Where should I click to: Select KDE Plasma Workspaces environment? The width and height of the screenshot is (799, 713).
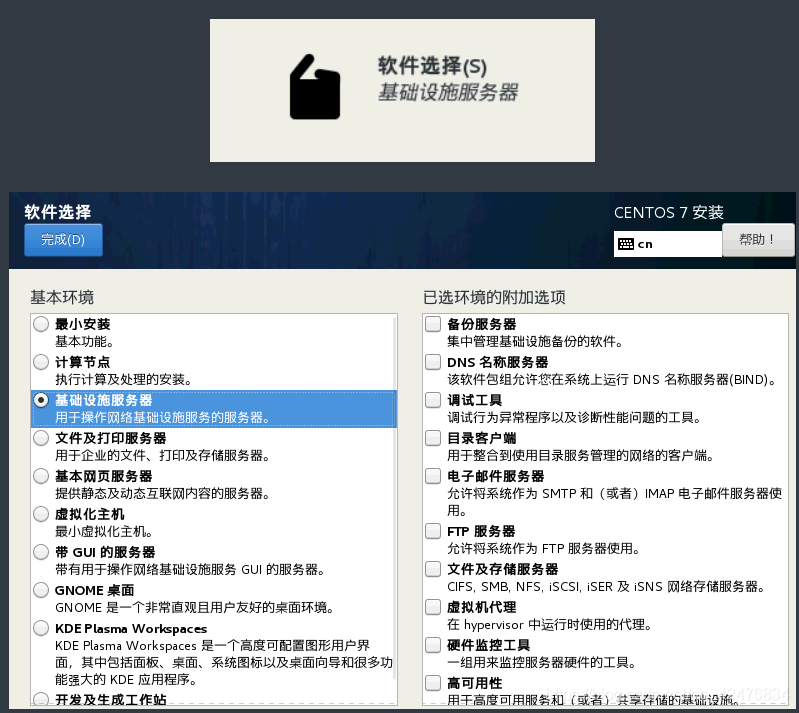tap(41, 628)
